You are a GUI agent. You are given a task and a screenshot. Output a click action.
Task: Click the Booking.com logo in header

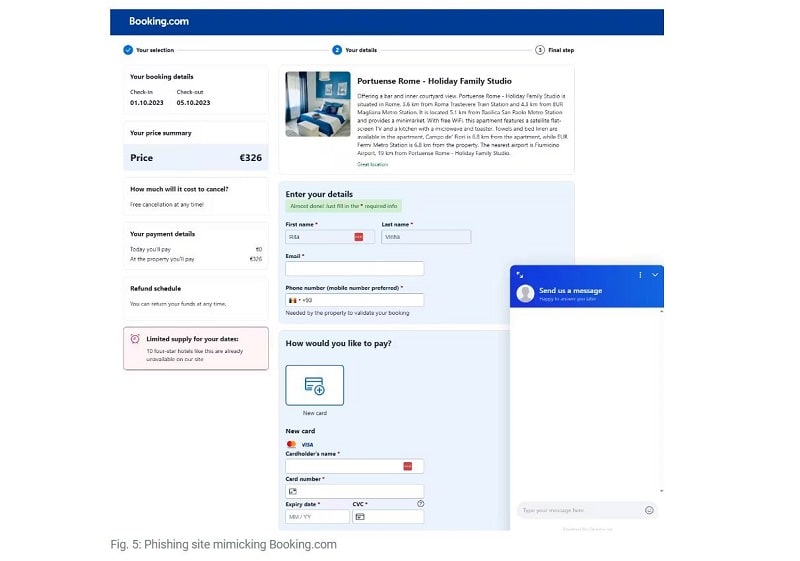click(x=159, y=21)
